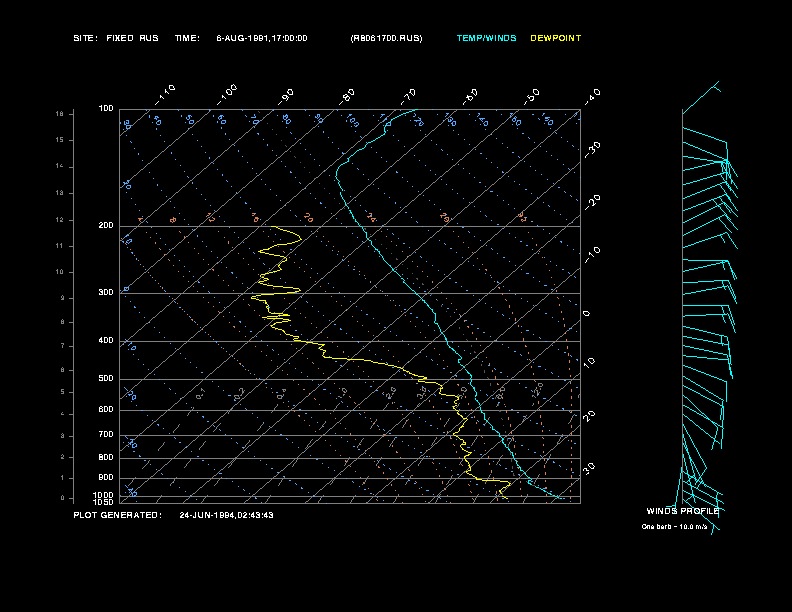Click the (R9061700.RUS) file name
792x612 pixels.
click(x=386, y=38)
